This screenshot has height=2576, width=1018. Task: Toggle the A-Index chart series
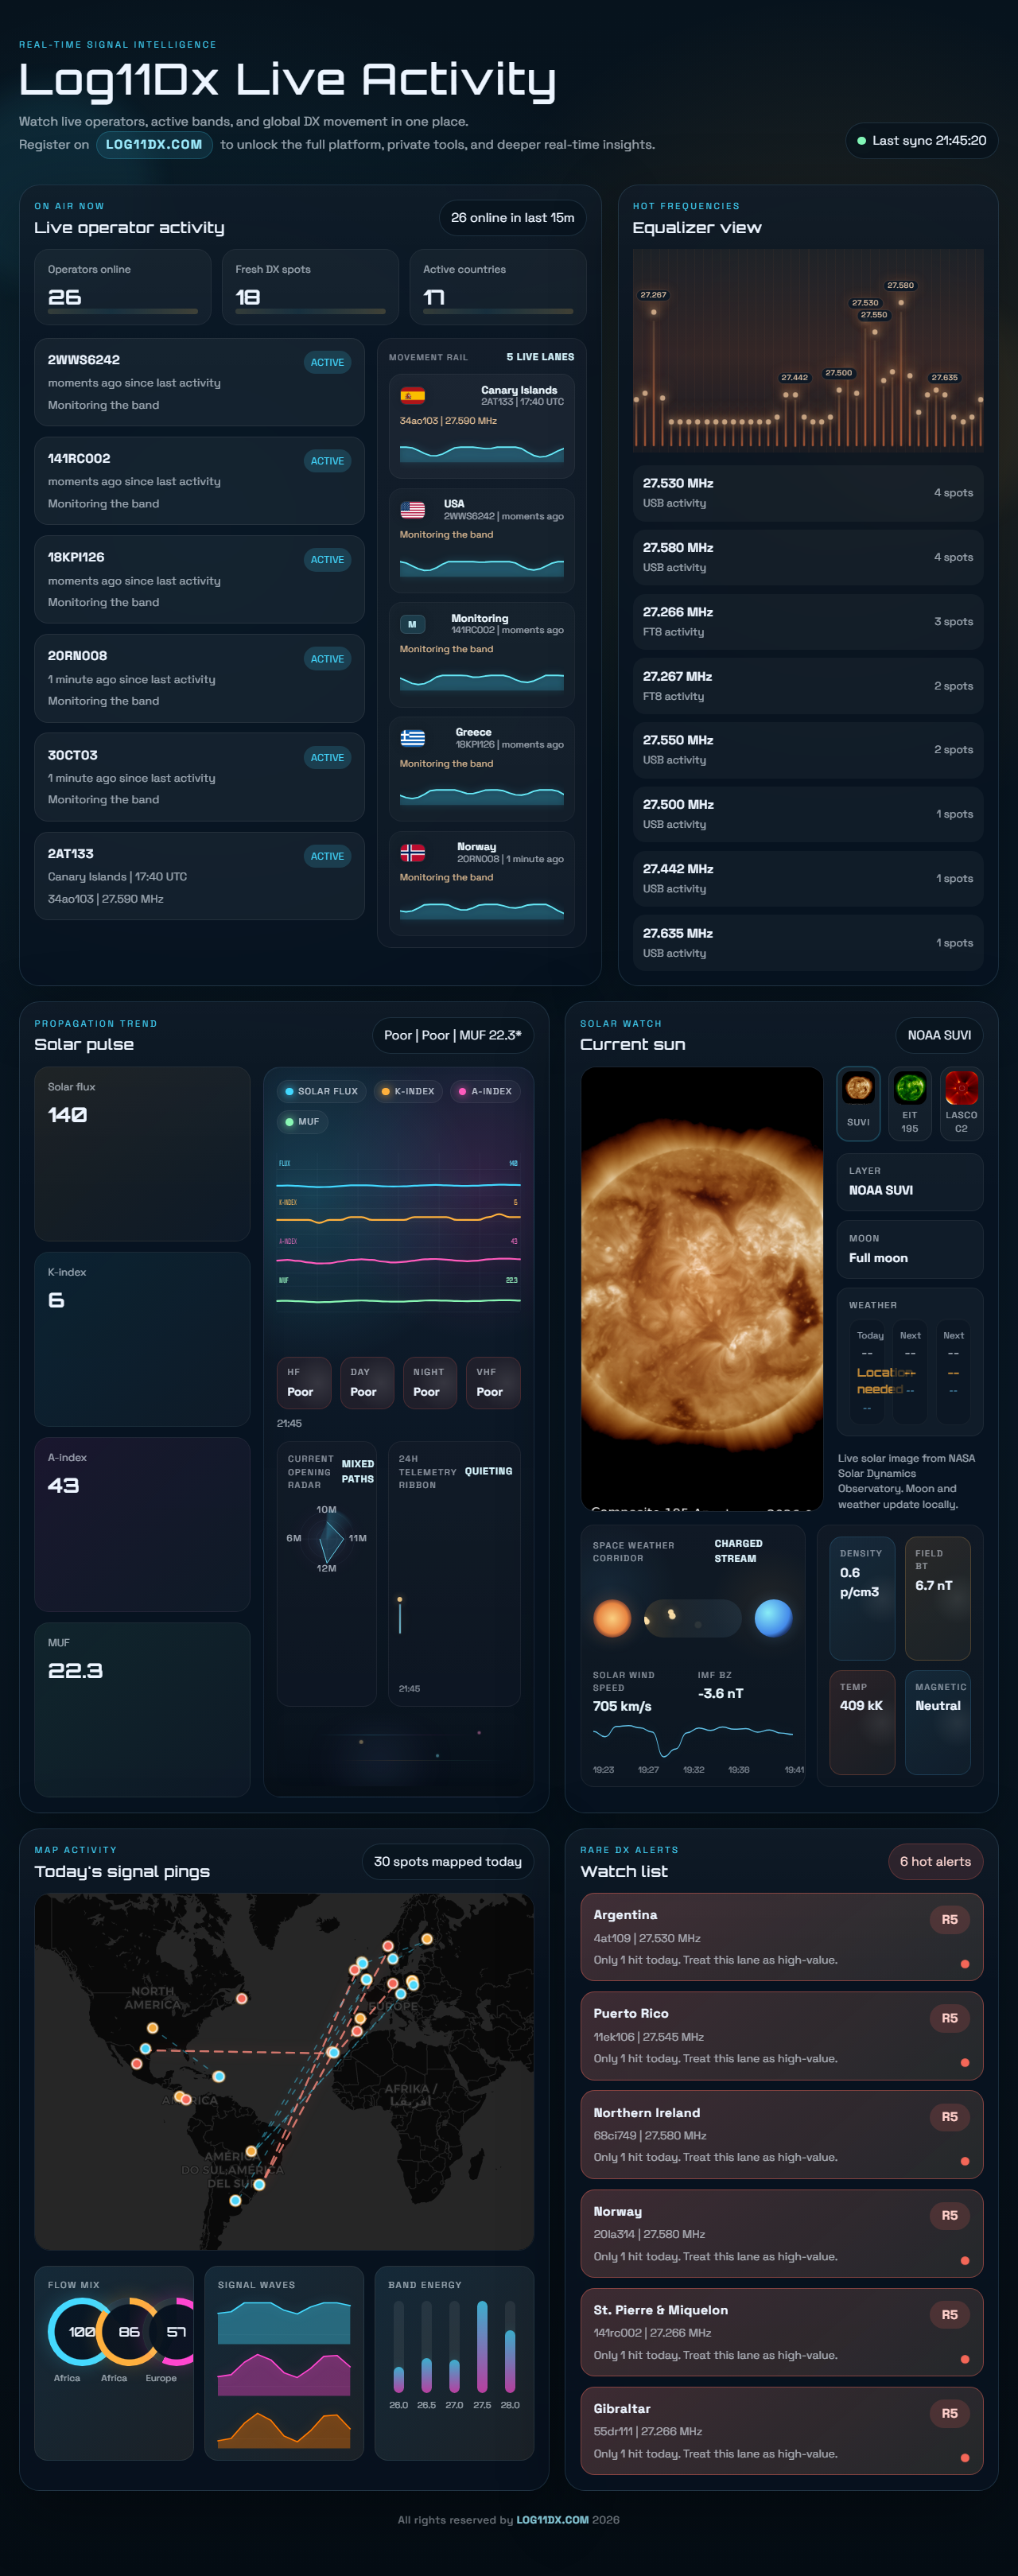point(485,1091)
